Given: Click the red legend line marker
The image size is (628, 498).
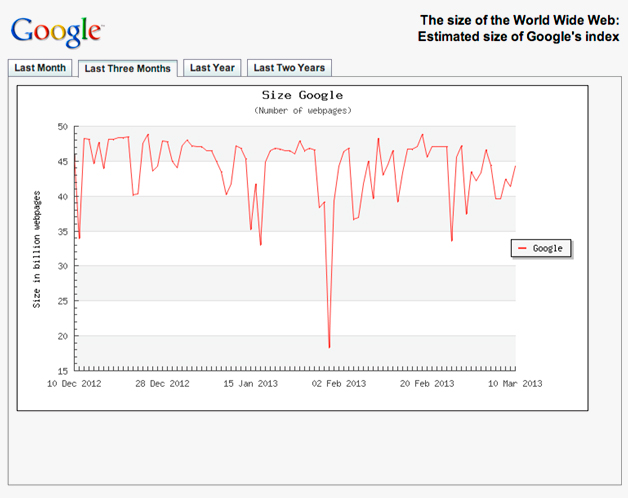Looking at the screenshot, I should 522,248.
